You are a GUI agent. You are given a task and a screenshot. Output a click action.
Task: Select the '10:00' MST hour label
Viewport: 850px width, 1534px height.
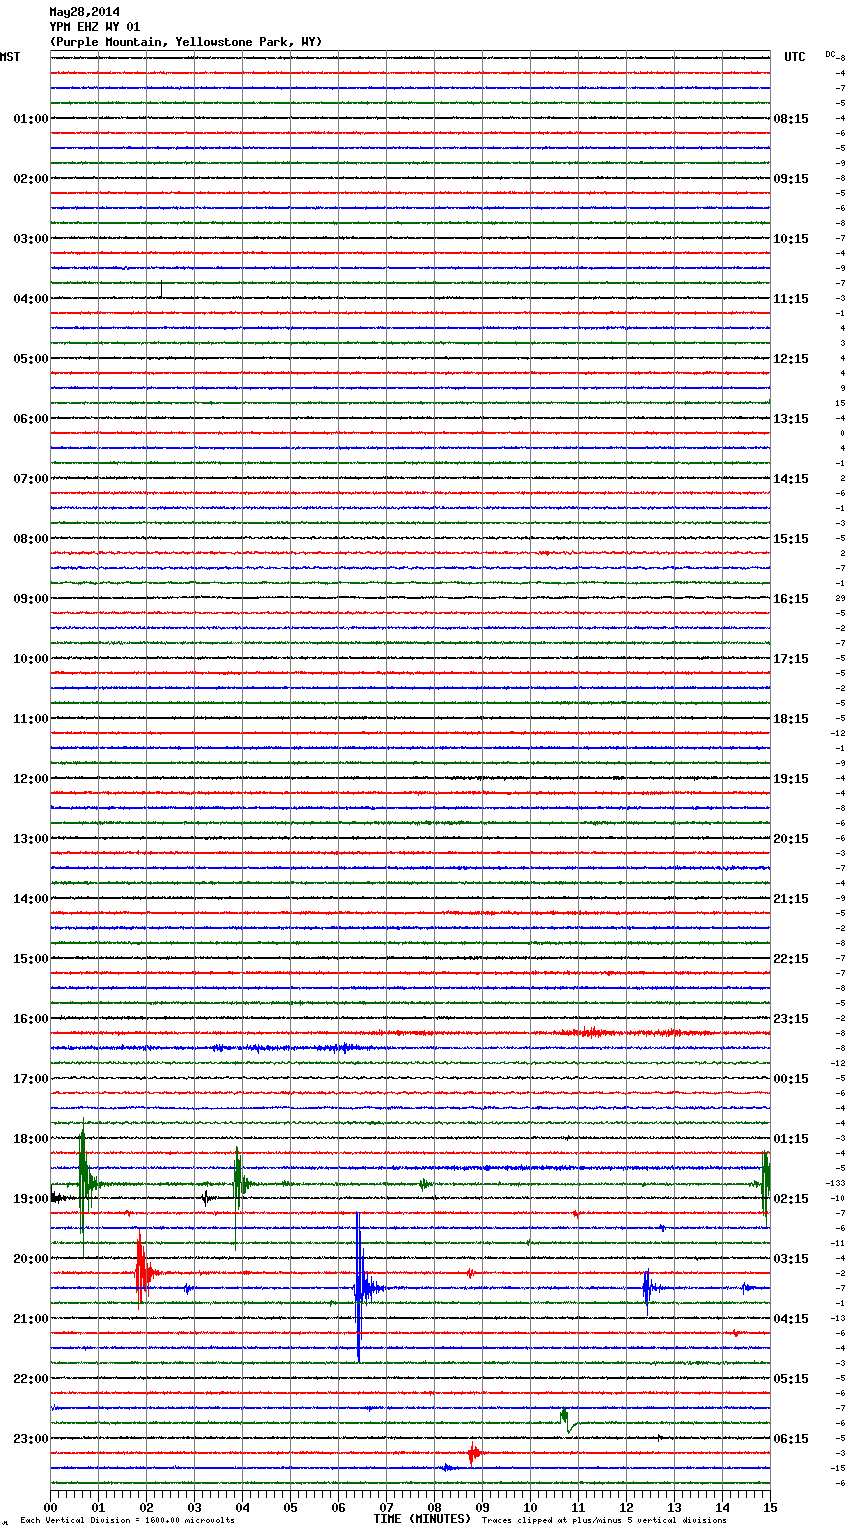coord(31,659)
